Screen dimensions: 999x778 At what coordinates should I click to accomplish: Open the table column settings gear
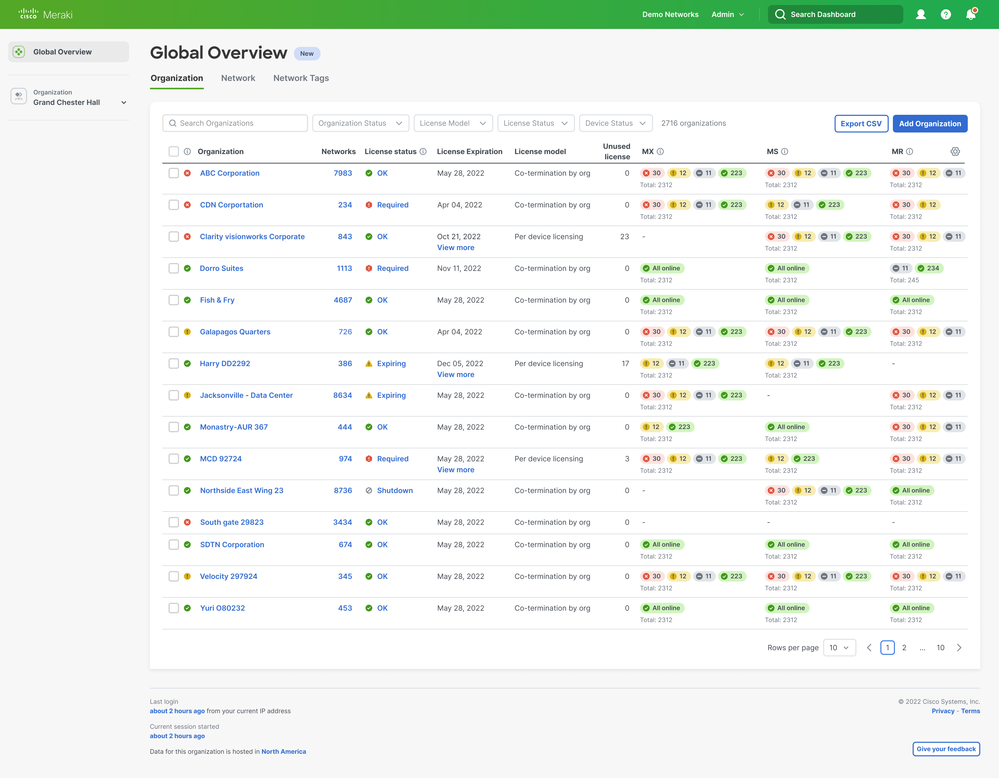955,152
